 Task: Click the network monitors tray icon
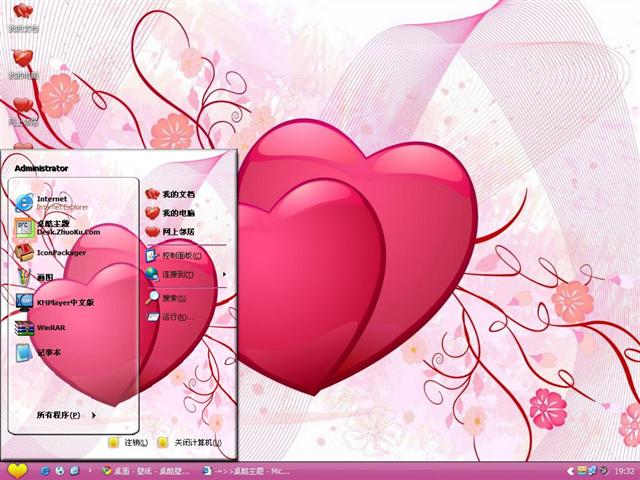[x=592, y=471]
